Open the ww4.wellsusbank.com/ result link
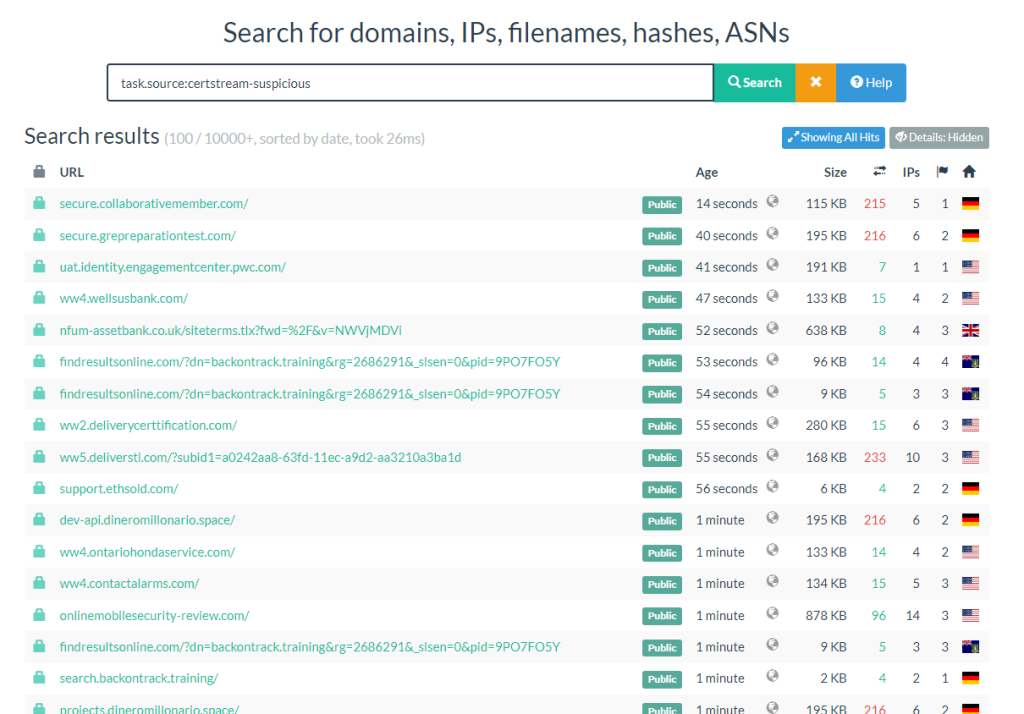This screenshot has width=1024, height=714. 124,299
